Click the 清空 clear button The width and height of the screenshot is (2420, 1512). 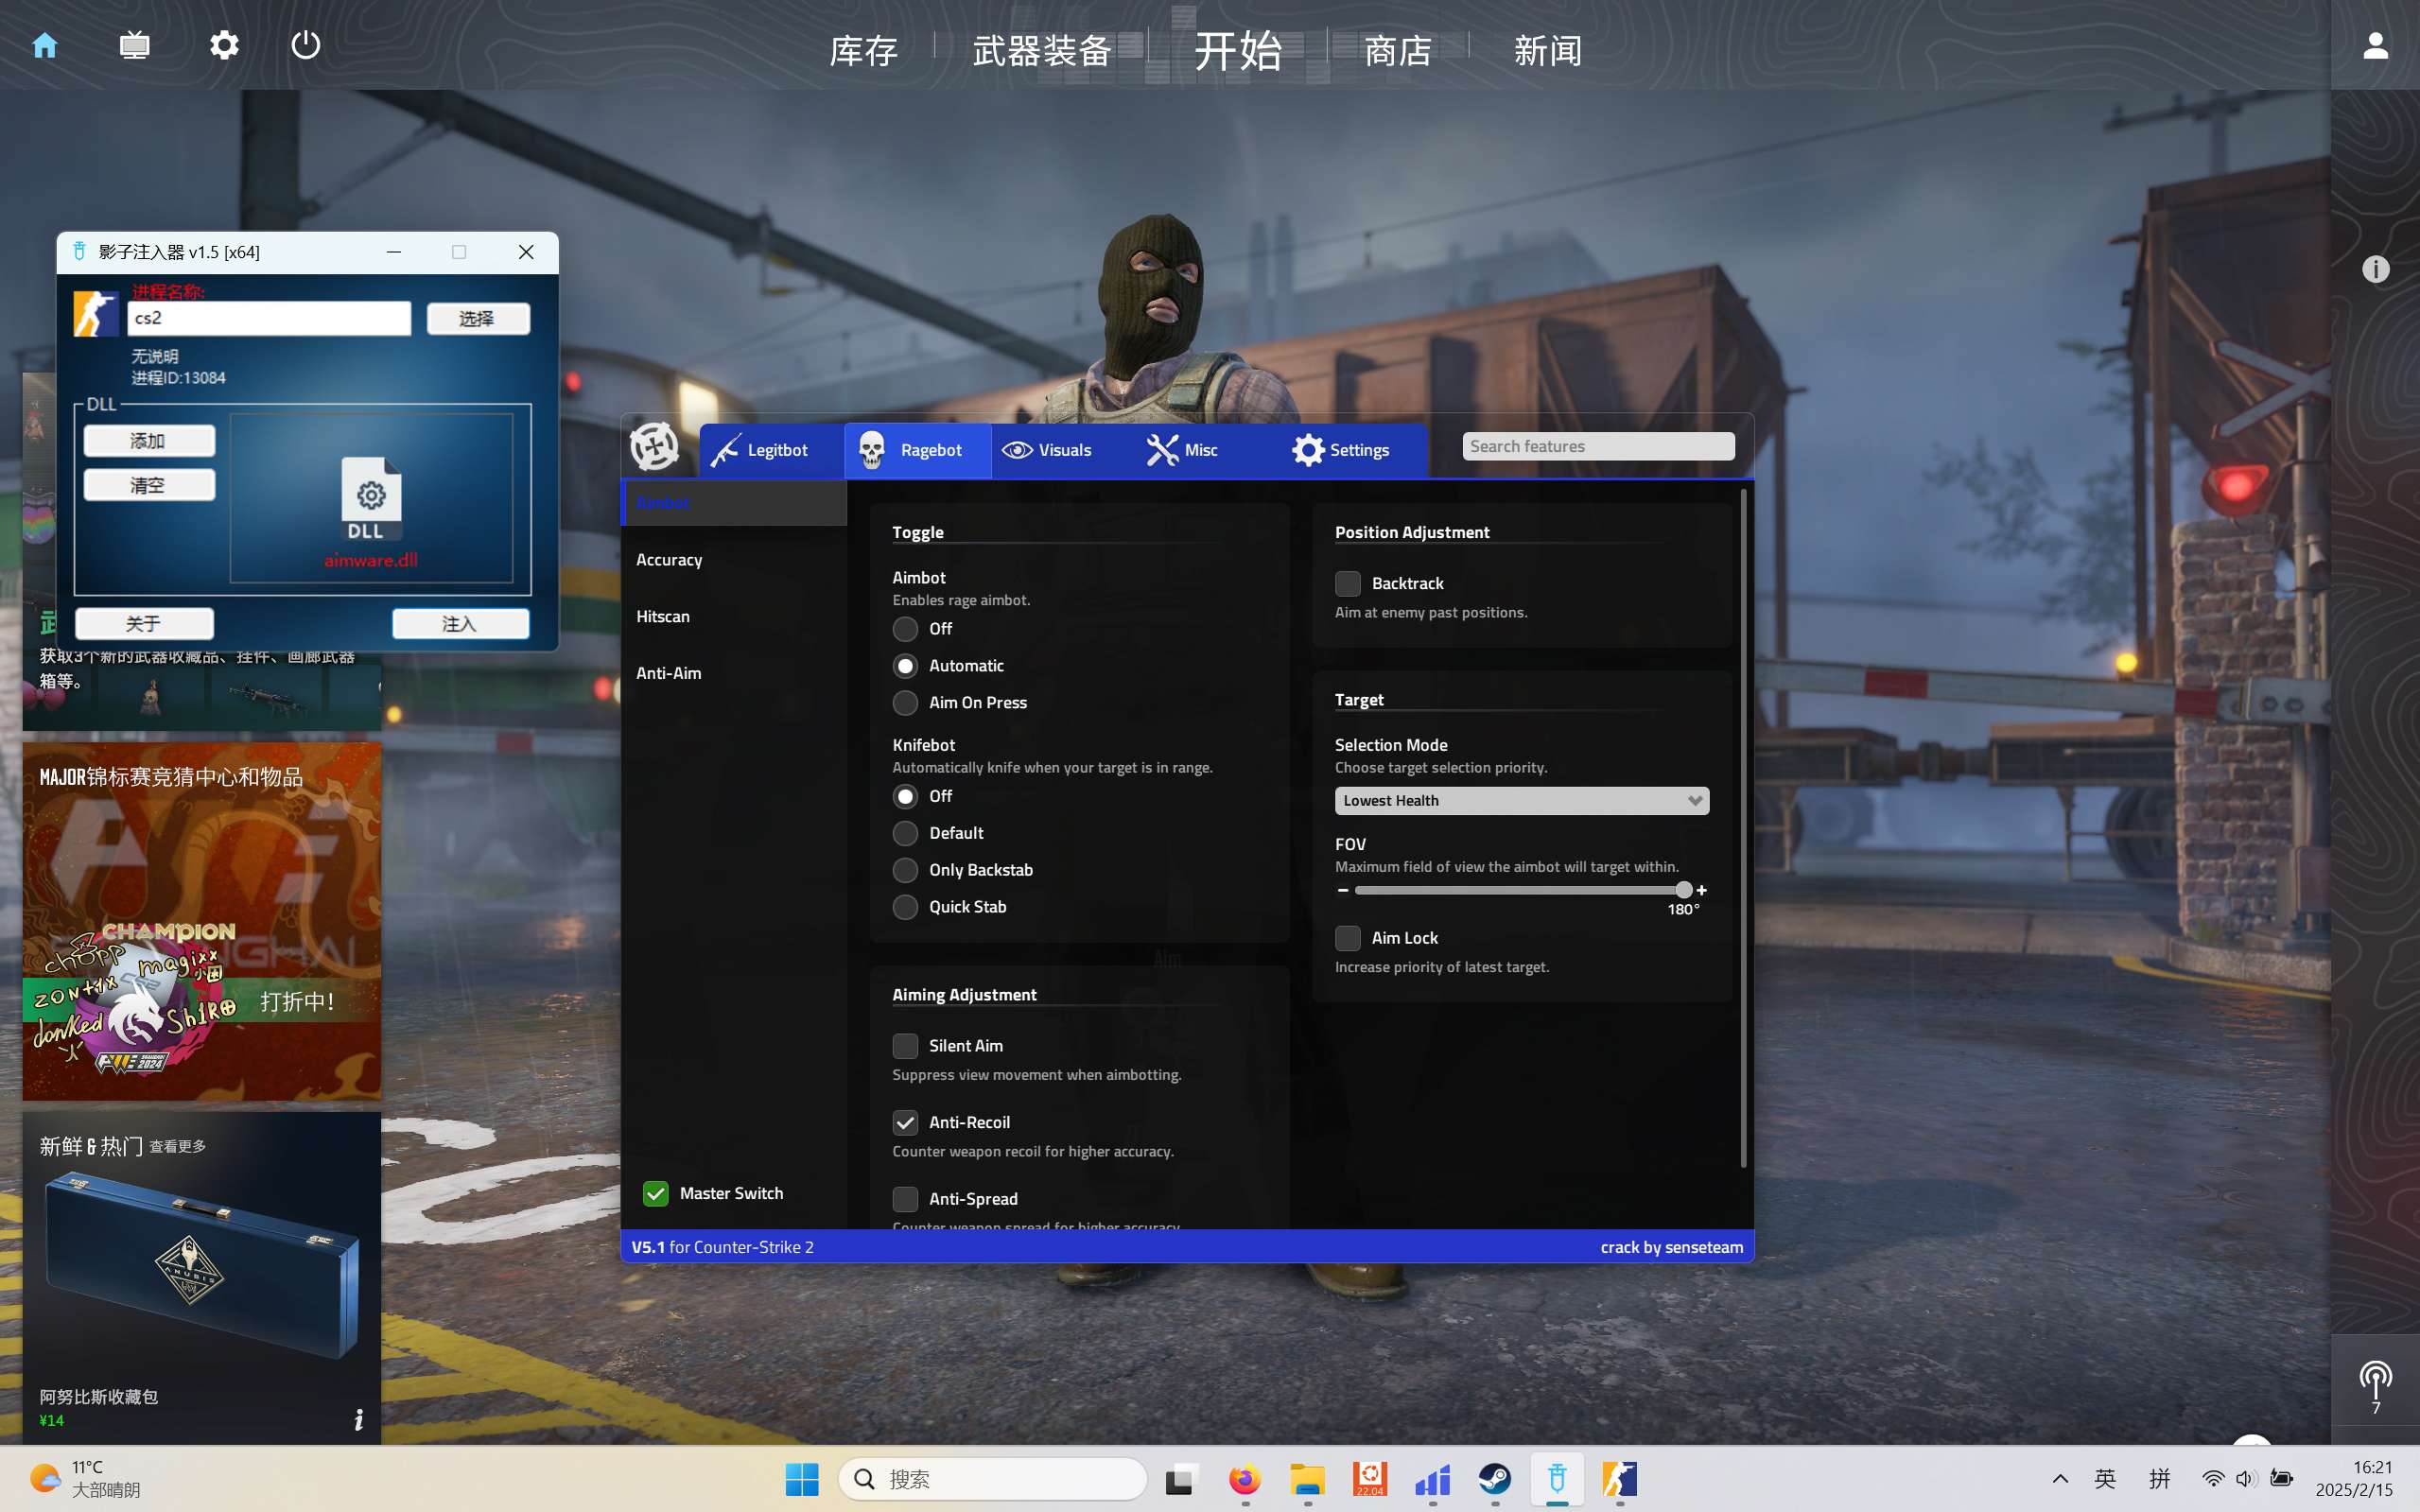click(x=148, y=485)
